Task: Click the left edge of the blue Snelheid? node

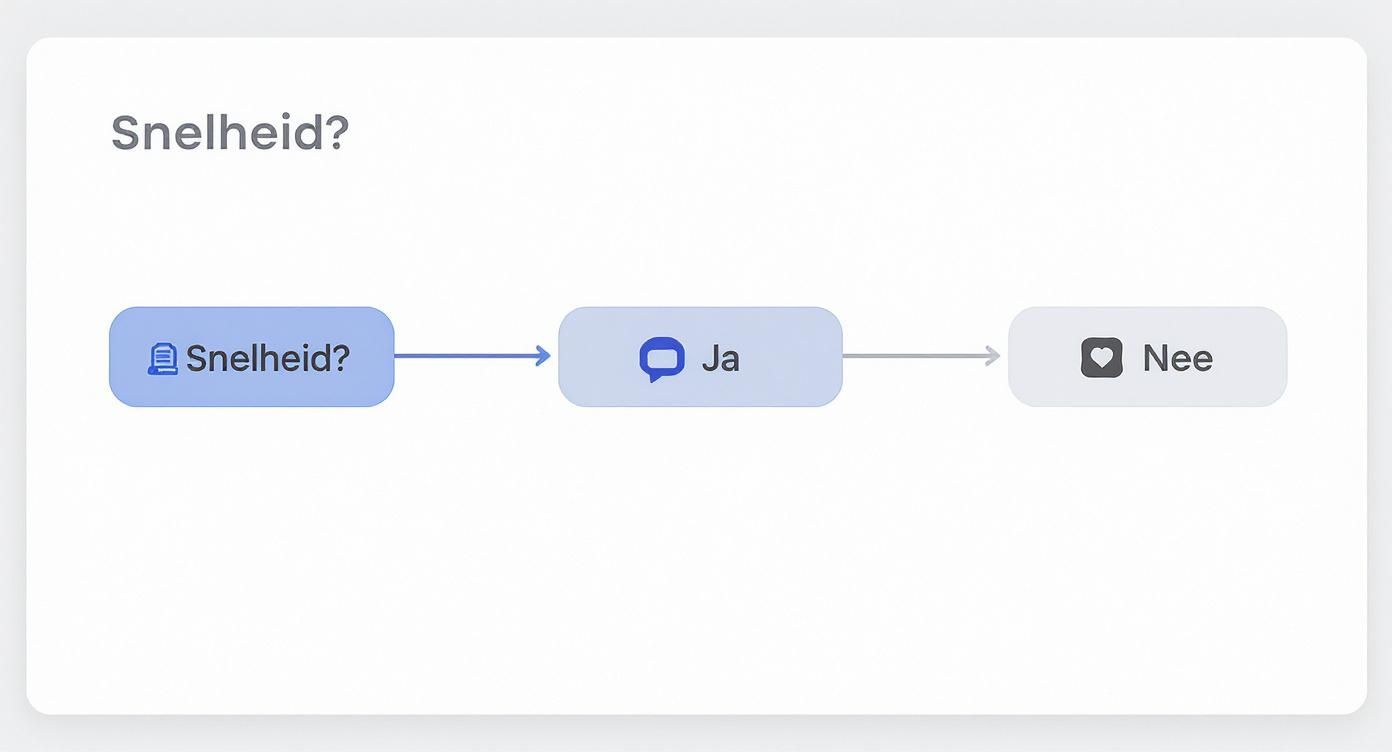Action: 112,357
